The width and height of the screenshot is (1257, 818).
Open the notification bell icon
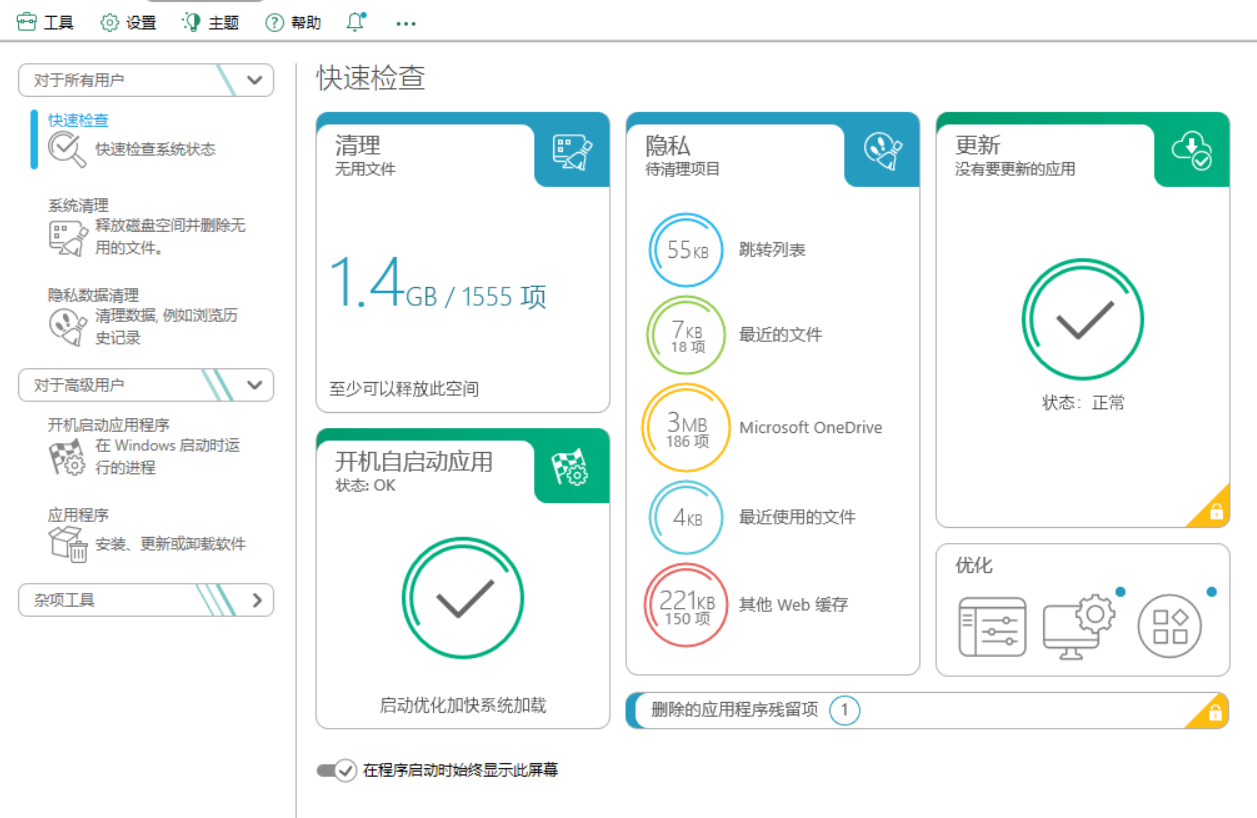[x=354, y=20]
